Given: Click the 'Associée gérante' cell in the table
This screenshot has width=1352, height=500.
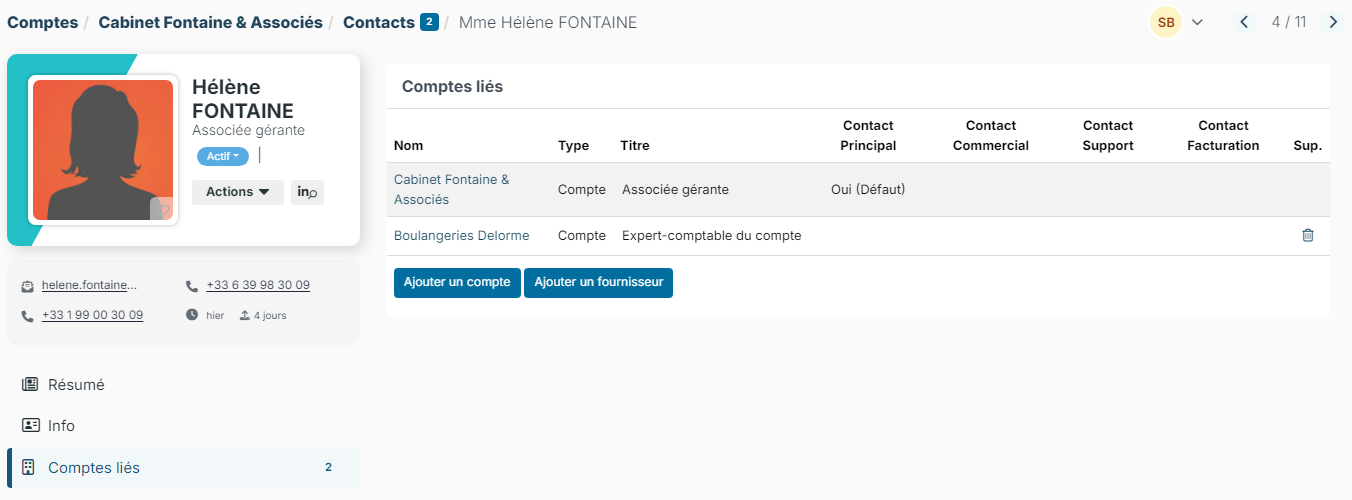Looking at the screenshot, I should [x=675, y=189].
